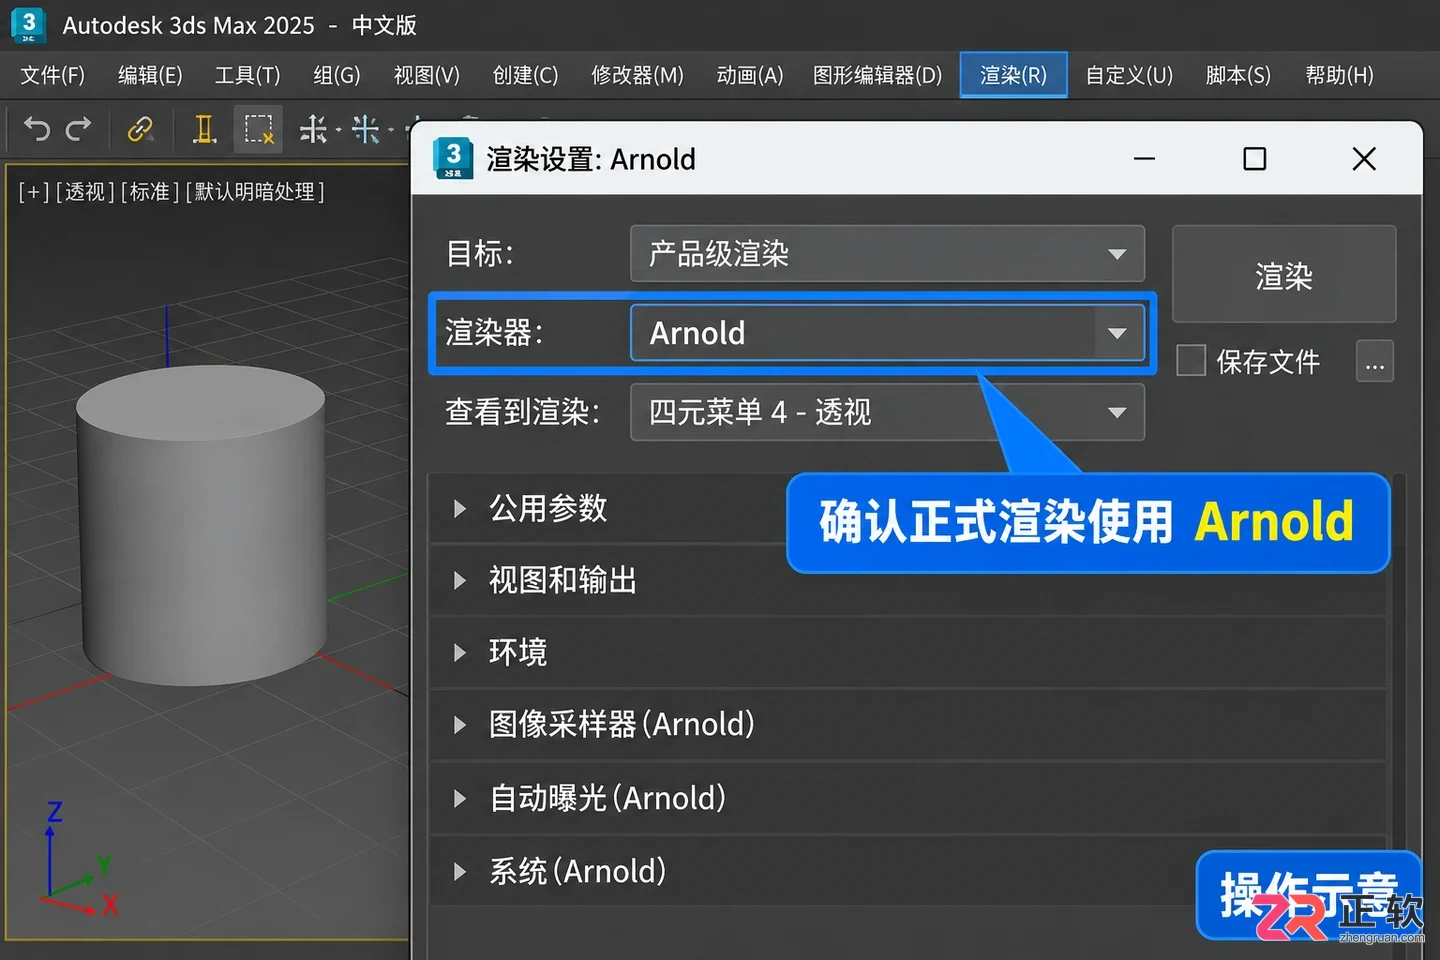Open the 创建(C) menu
This screenshot has width=1440, height=960.
(x=525, y=75)
